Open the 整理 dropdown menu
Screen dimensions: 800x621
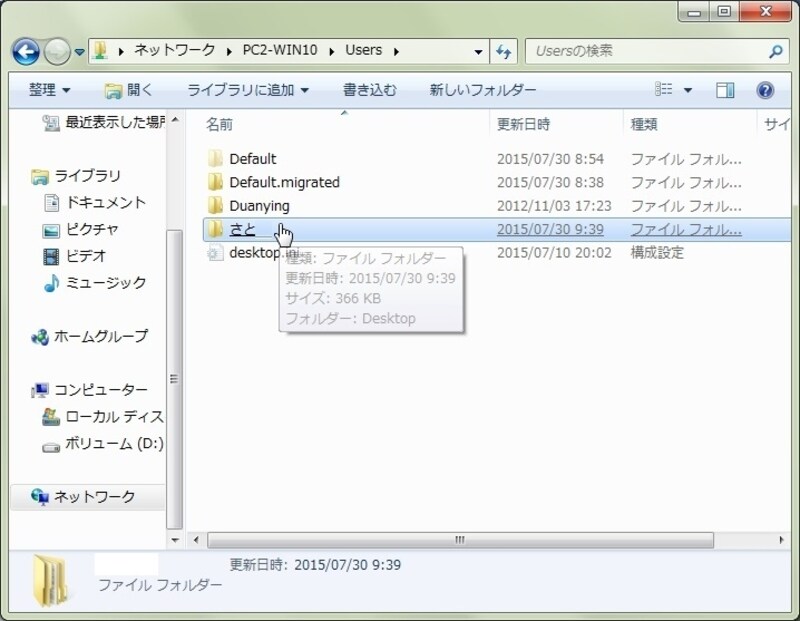pyautogui.click(x=49, y=90)
